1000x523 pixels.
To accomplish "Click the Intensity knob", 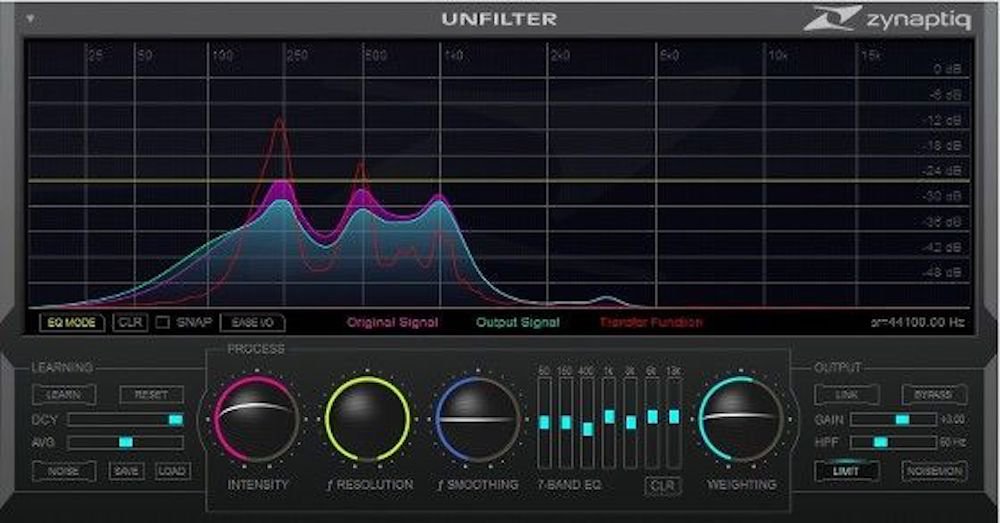I will pyautogui.click(x=256, y=419).
